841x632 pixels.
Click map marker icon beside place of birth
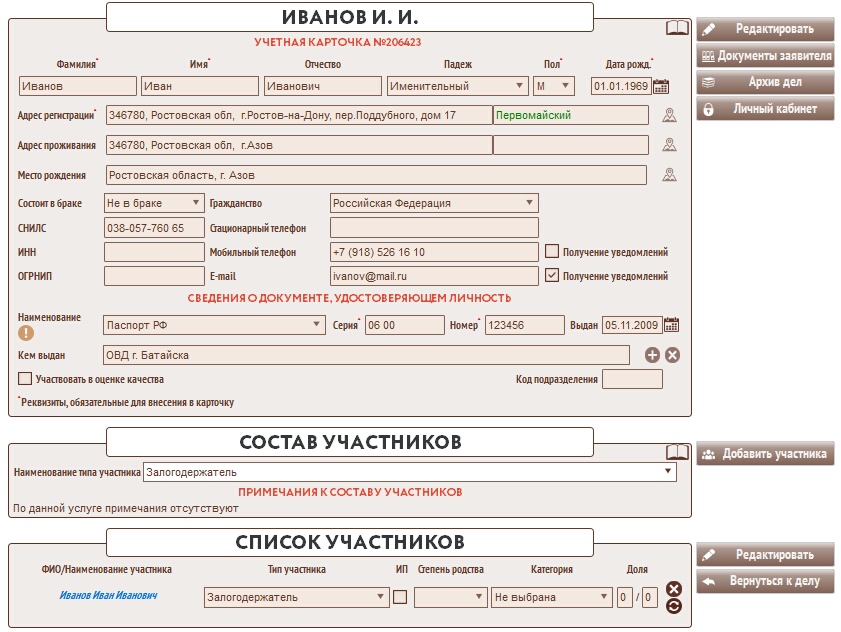669,176
